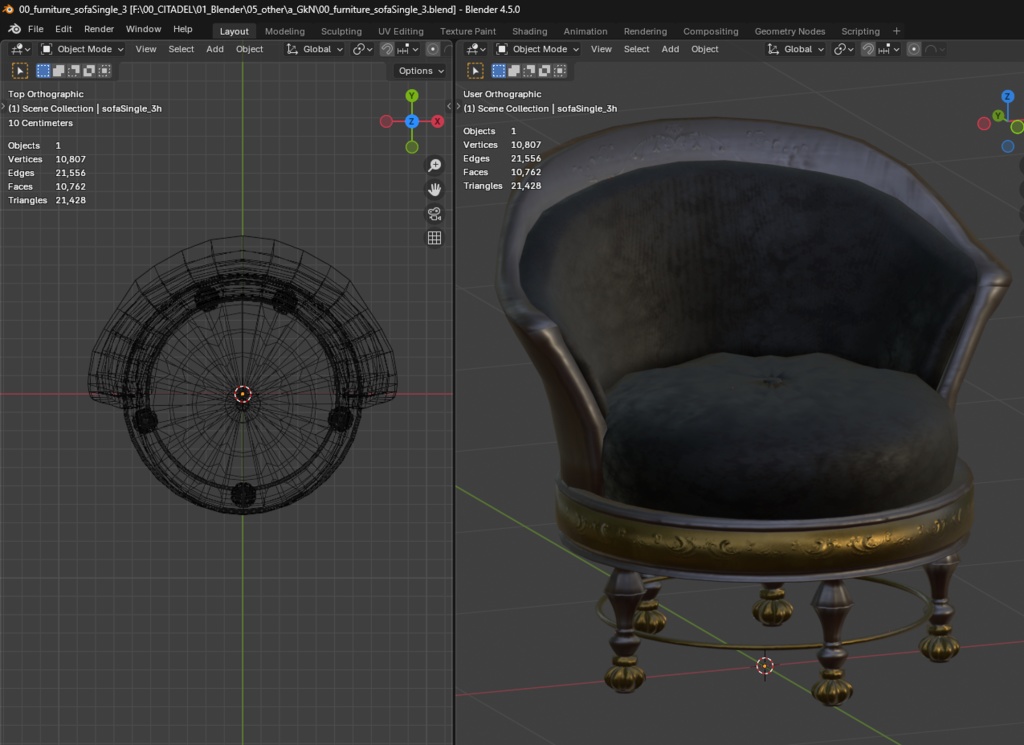Click the pan hand icon in left viewport
The image size is (1024, 745).
[434, 189]
